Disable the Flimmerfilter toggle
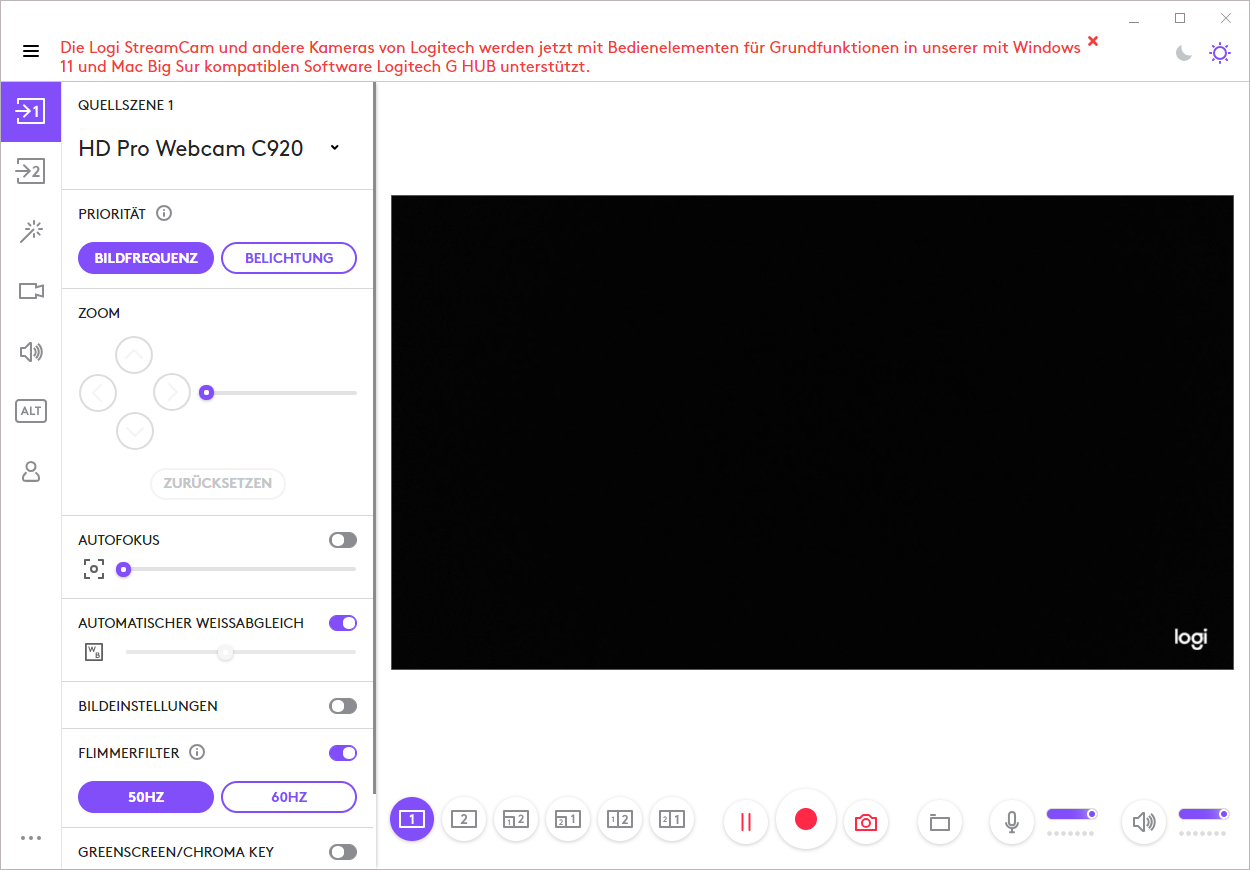 343,753
